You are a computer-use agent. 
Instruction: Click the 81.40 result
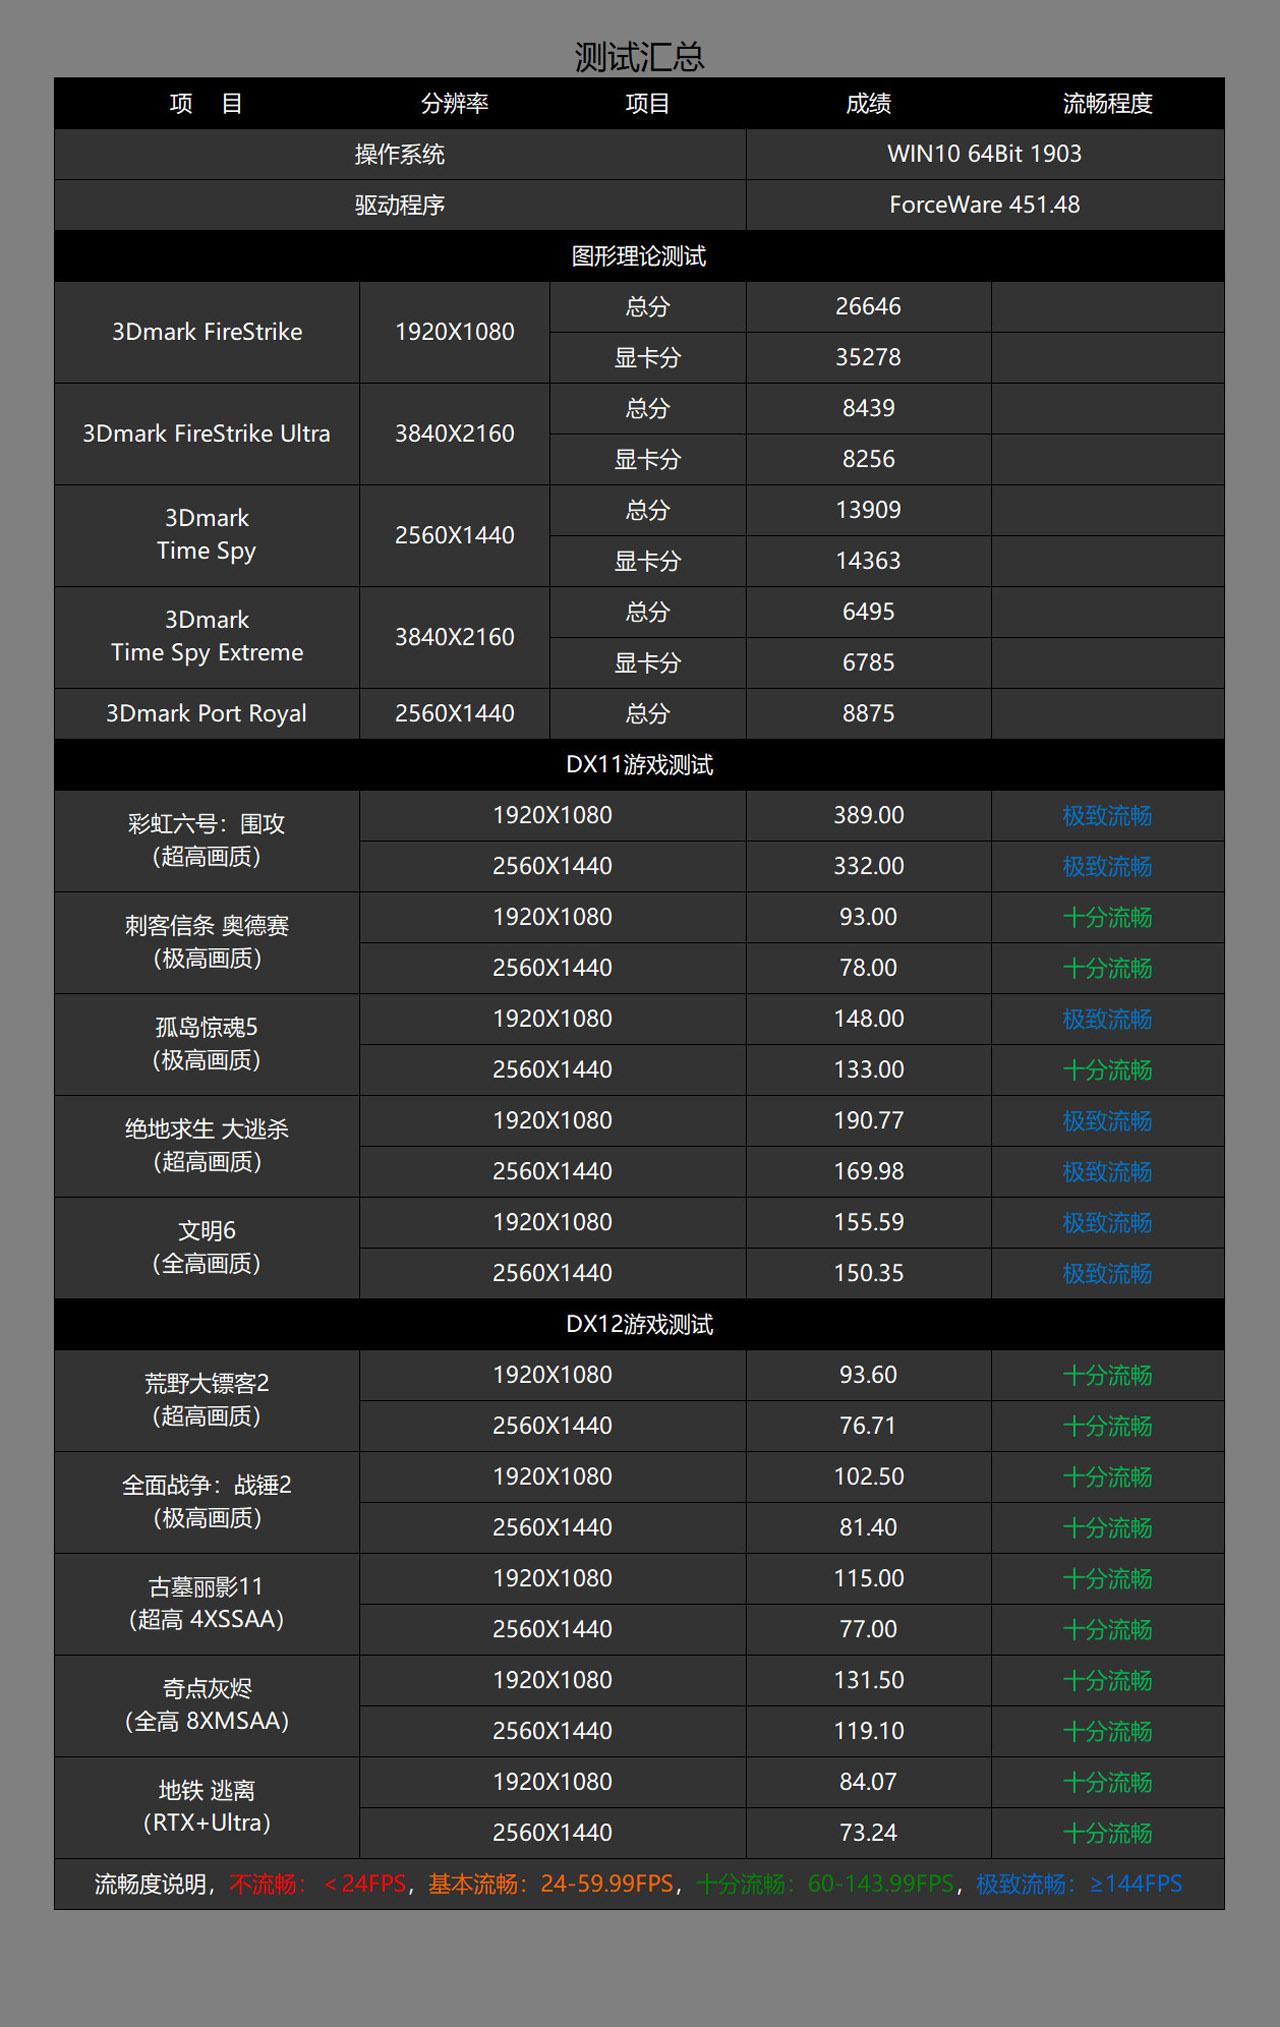pyautogui.click(x=868, y=1528)
